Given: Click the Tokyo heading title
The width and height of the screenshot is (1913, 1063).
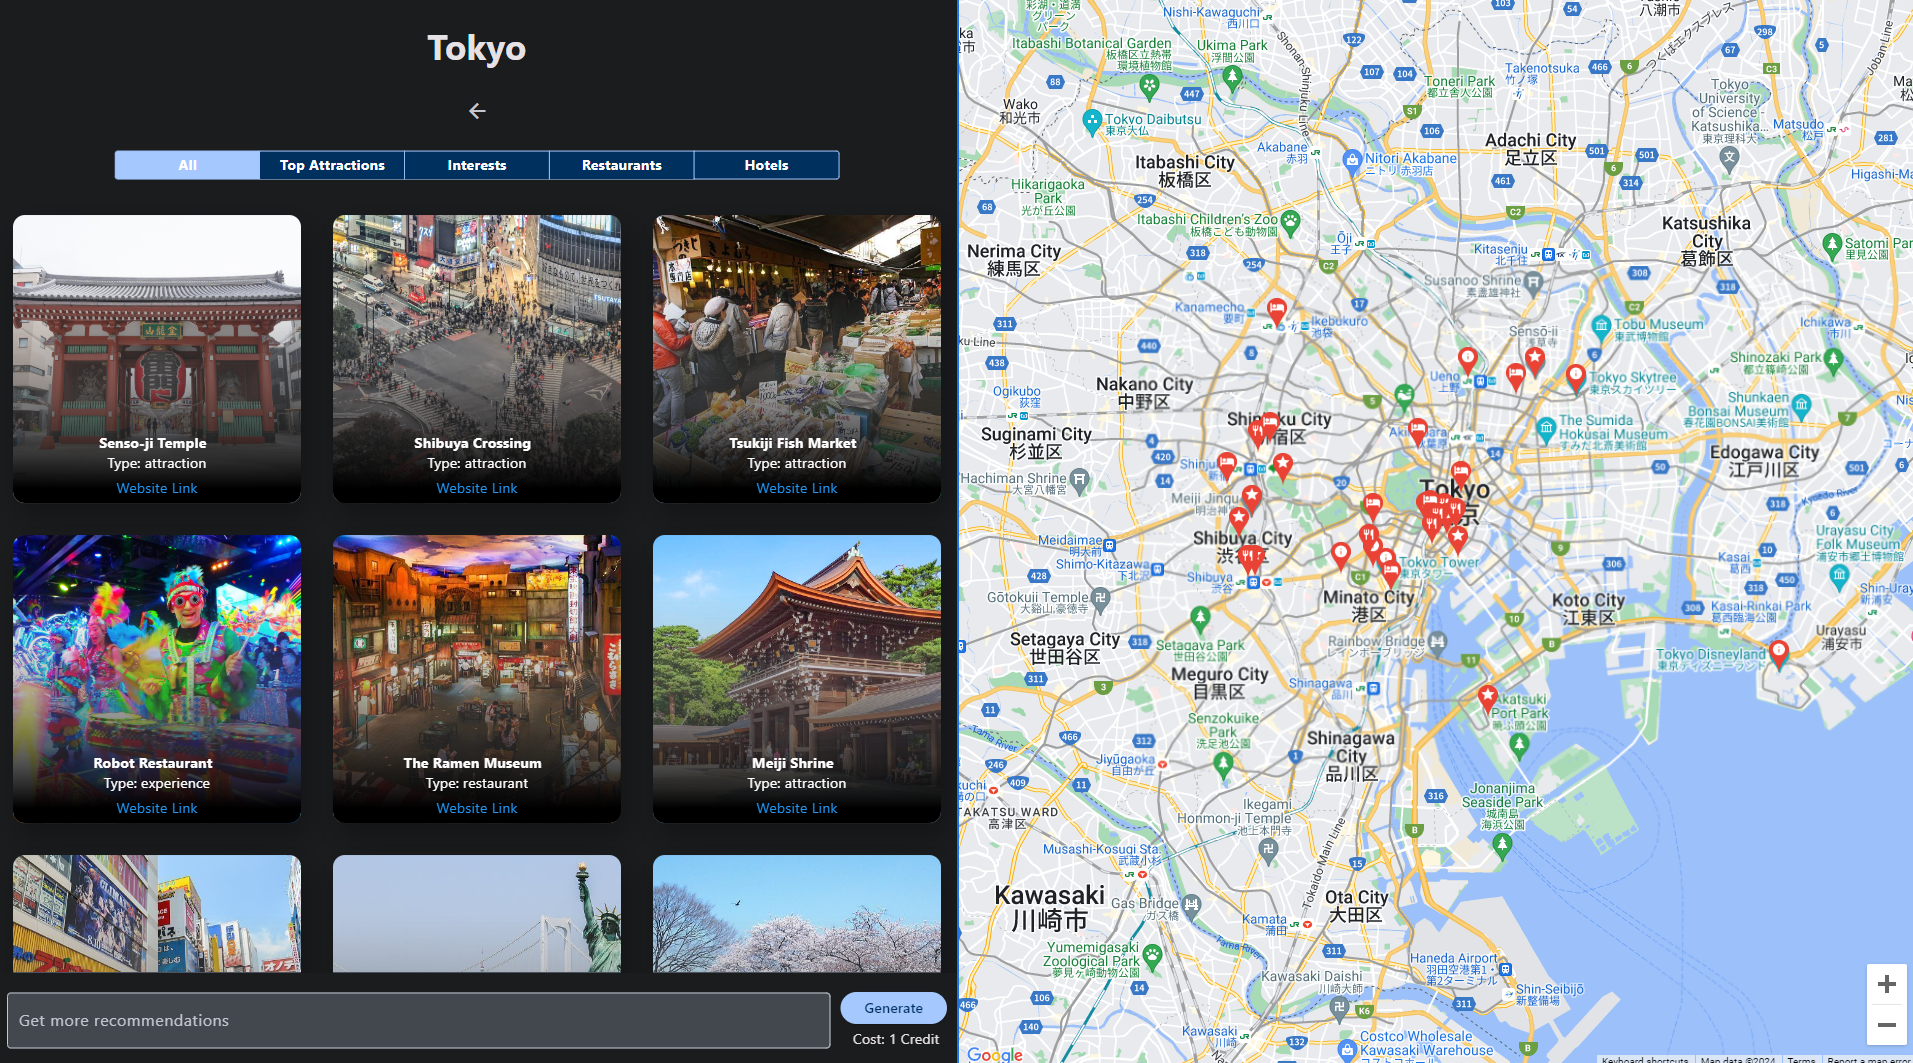Looking at the screenshot, I should 477,48.
